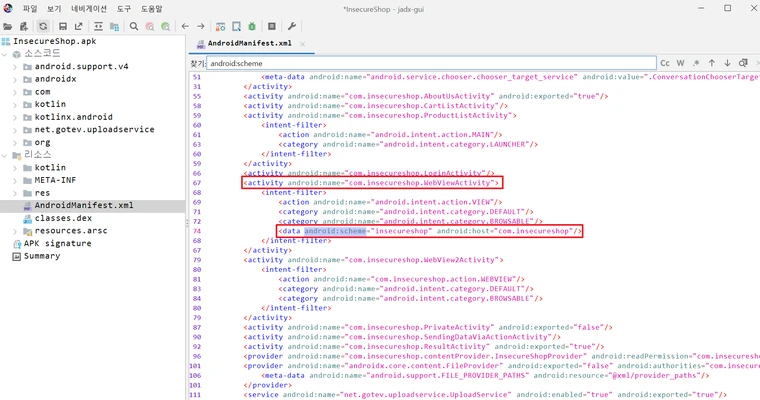760x400 pixels.
Task: Click the UploadService service line
Action: (485, 395)
